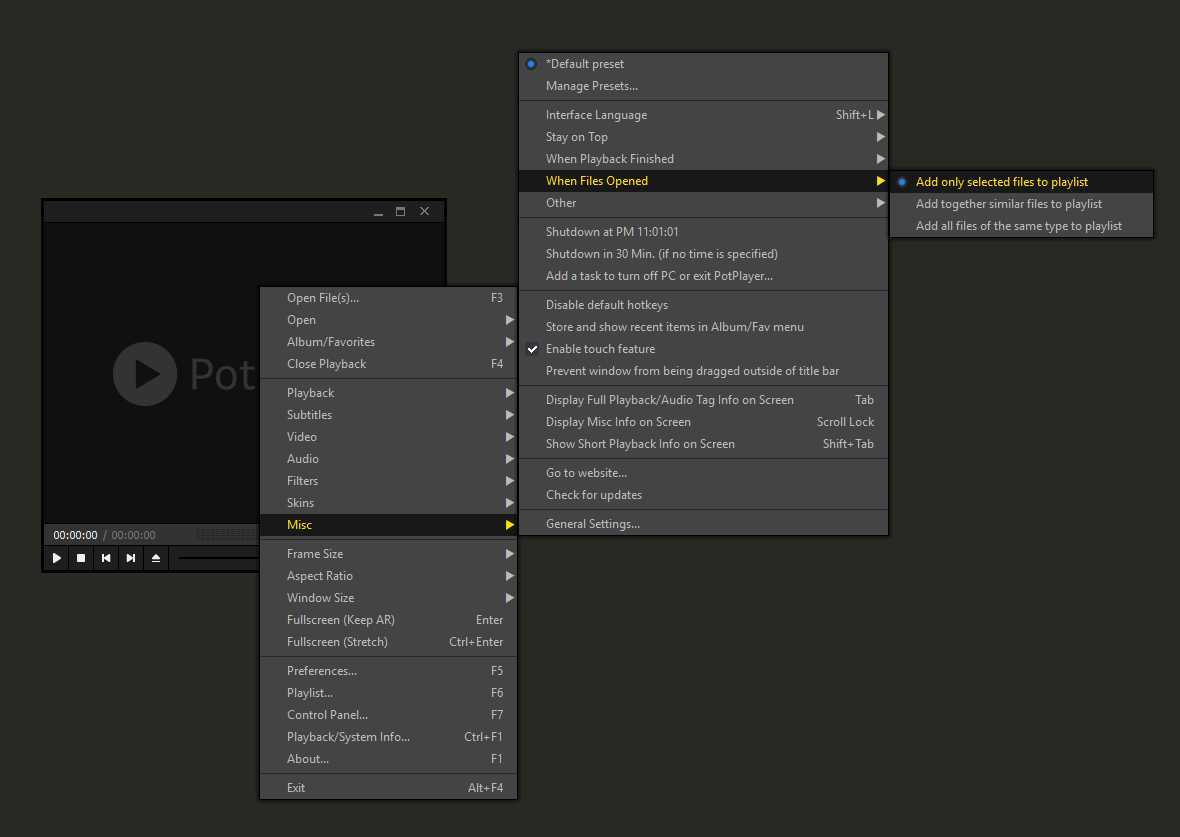The height and width of the screenshot is (837, 1180).
Task: Stop playback with the square Stop button
Action: click(x=81, y=558)
